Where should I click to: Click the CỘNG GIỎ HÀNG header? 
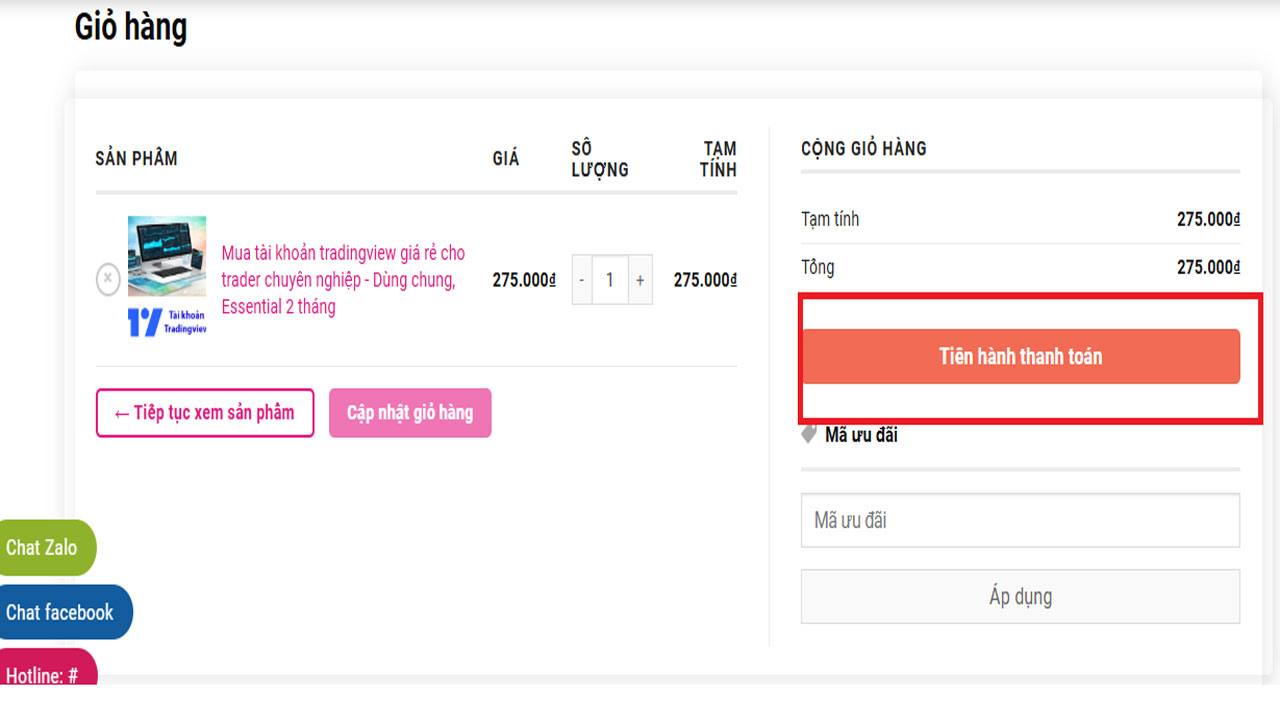pos(864,148)
